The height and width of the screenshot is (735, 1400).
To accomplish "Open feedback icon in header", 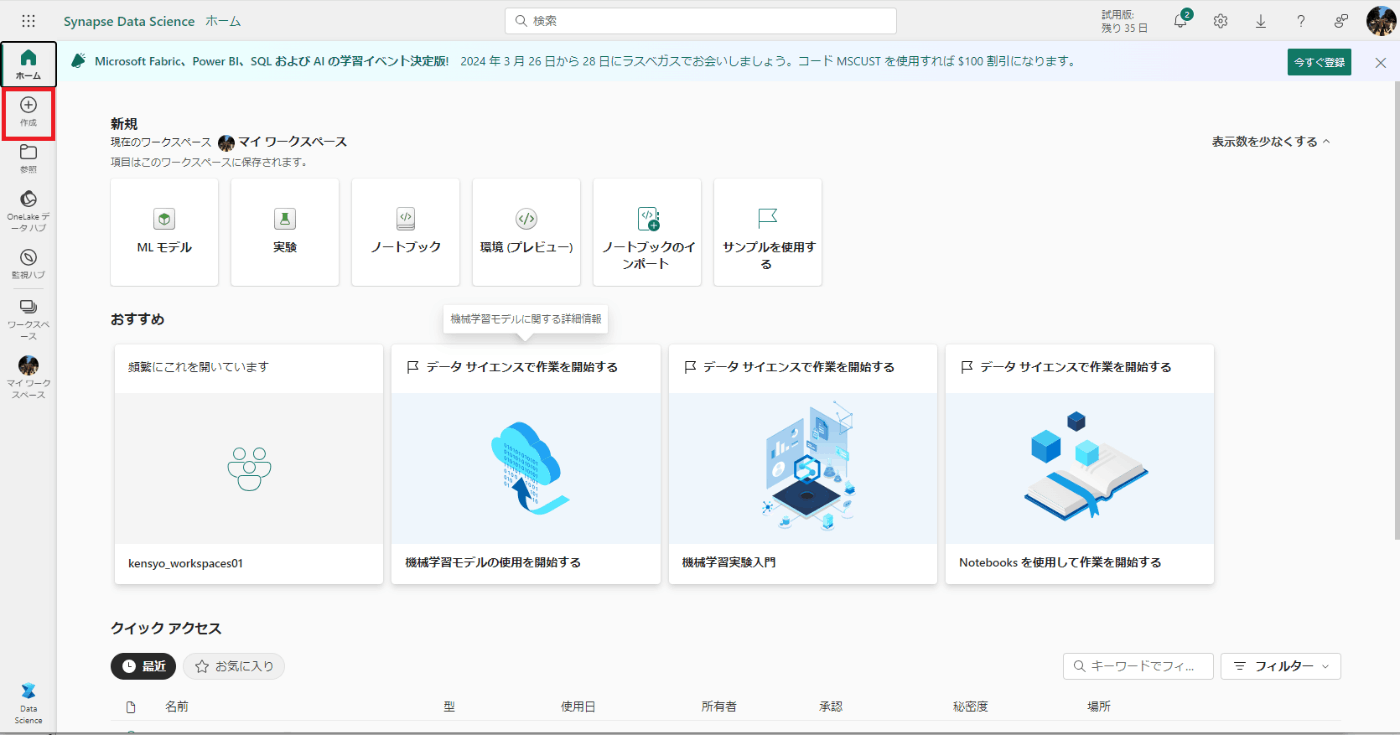I will [1341, 21].
